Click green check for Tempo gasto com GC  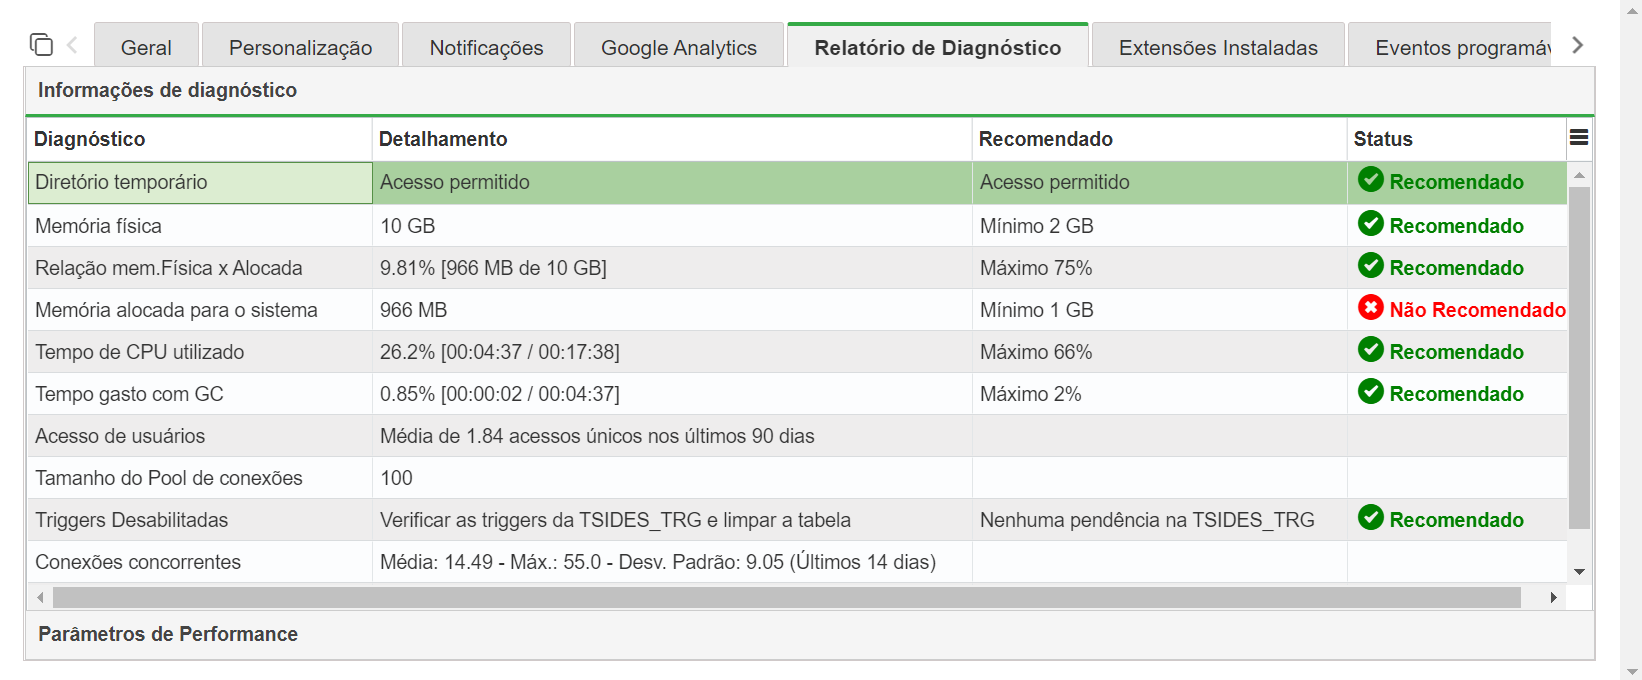click(1370, 392)
